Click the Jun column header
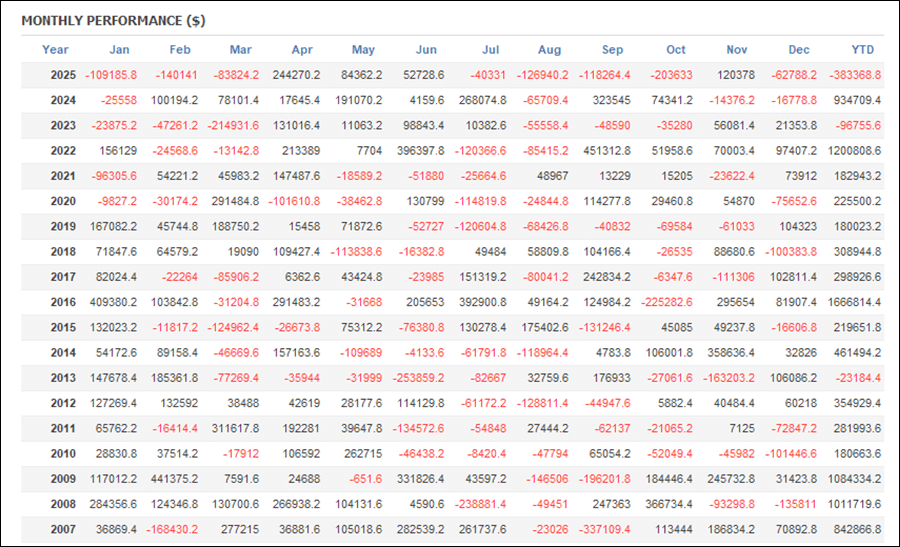The height and width of the screenshot is (547, 900). (x=425, y=50)
